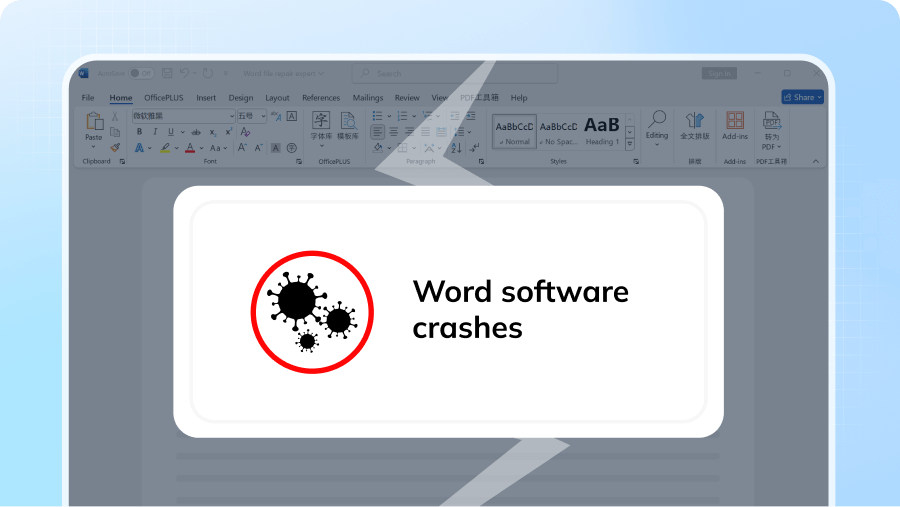
Task: Open the File menu
Action: click(88, 98)
